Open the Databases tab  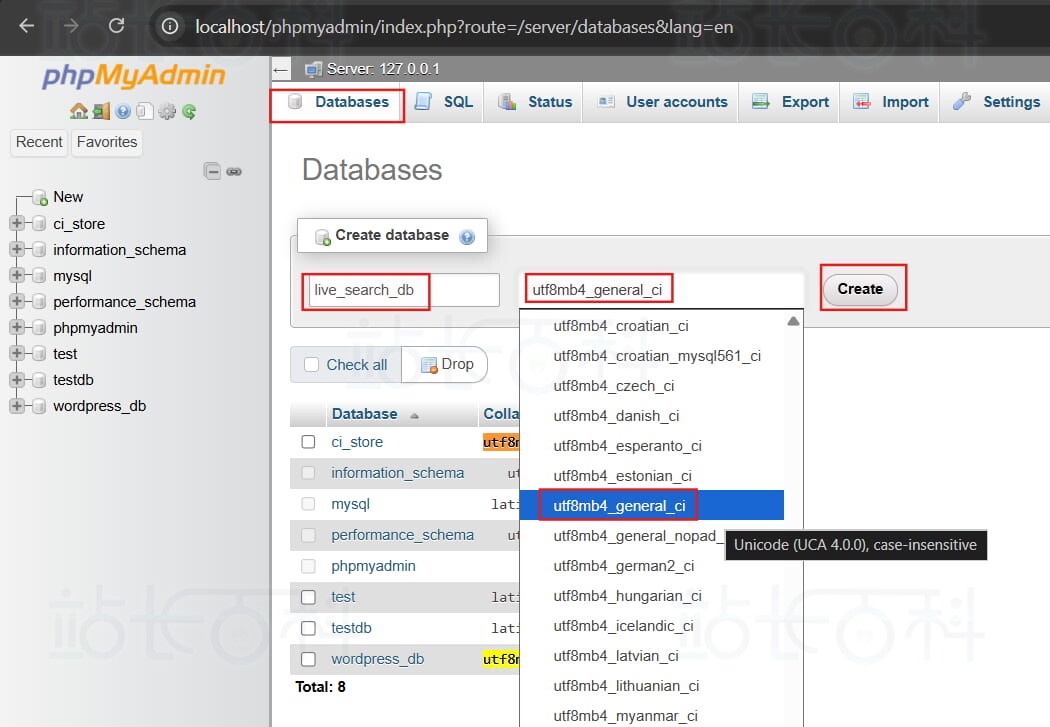click(x=338, y=102)
